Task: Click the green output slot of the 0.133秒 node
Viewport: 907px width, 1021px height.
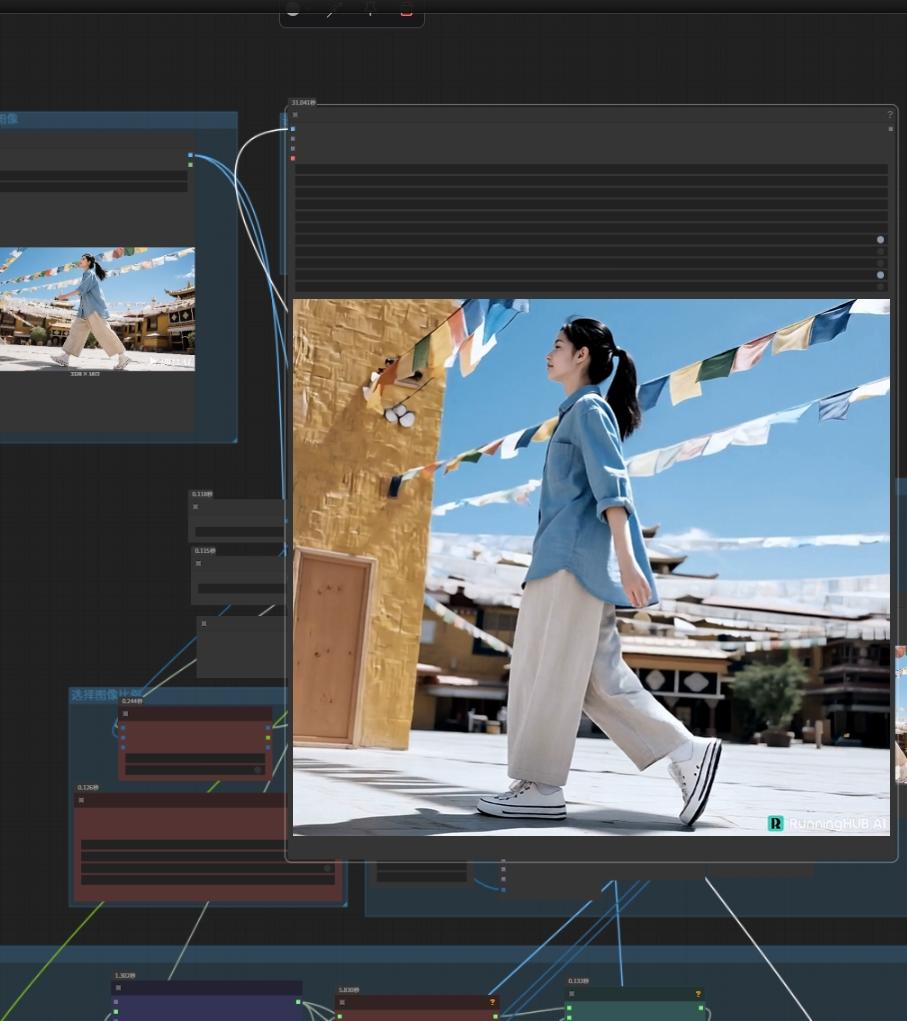Action: pos(701,1008)
